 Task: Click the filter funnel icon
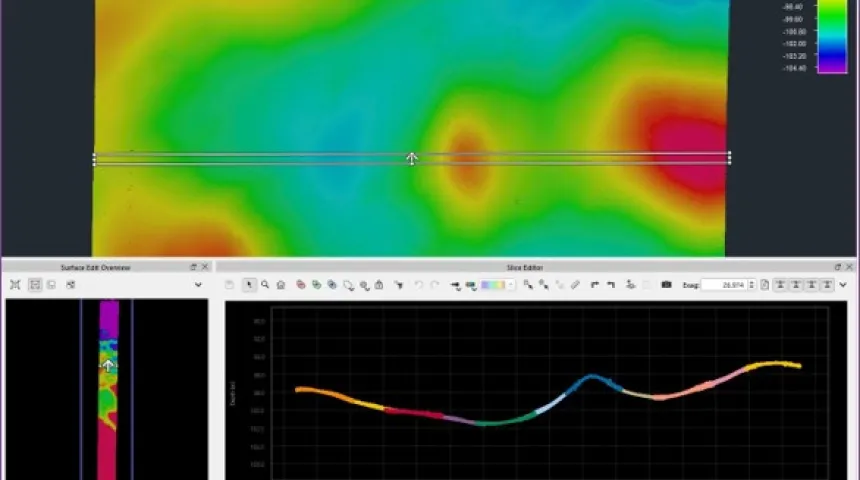tap(399, 285)
